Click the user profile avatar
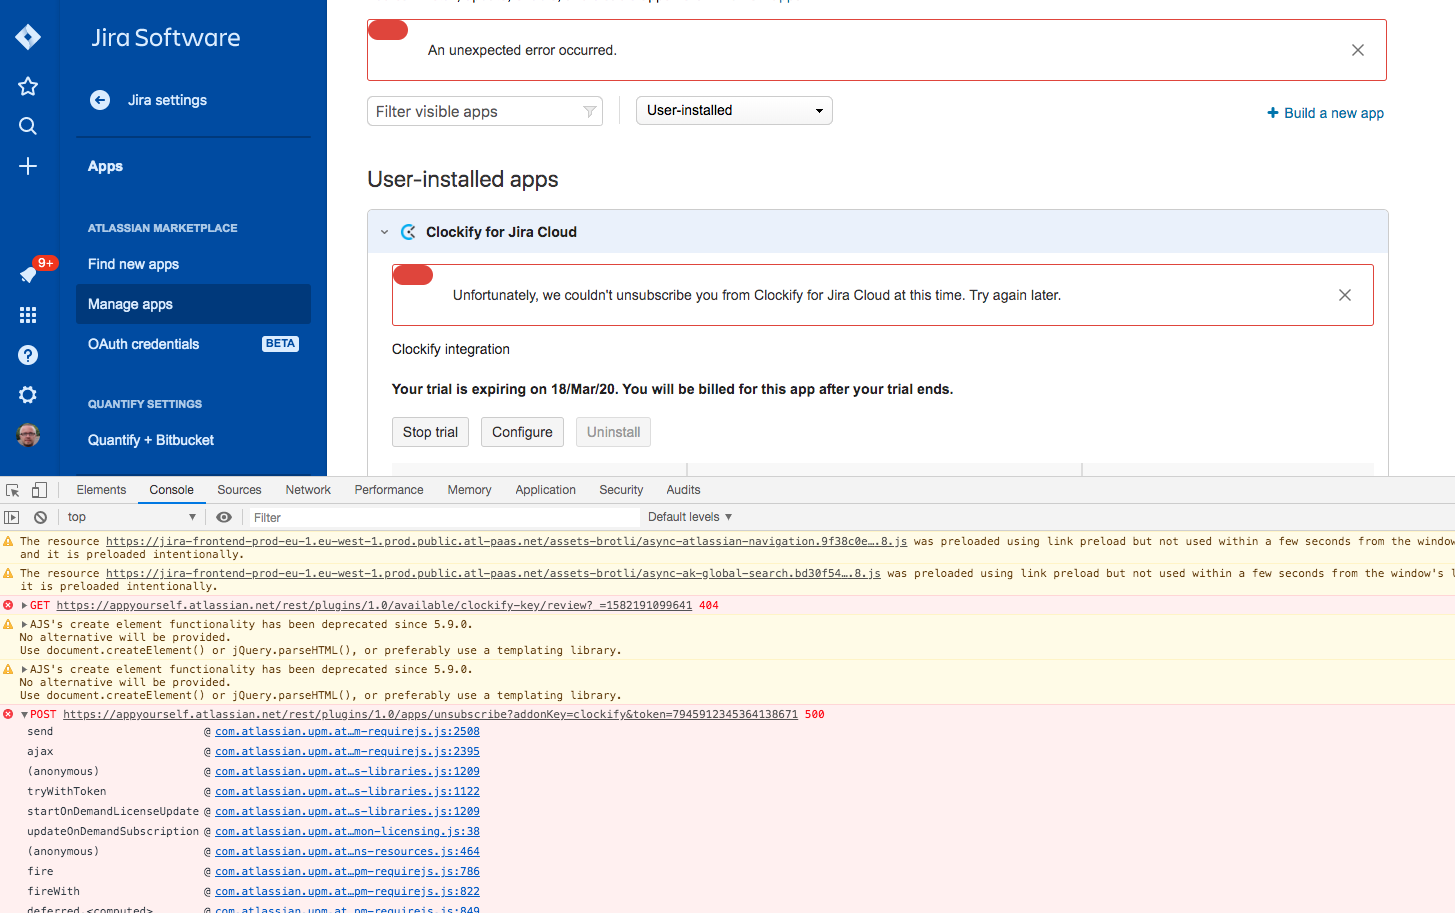Image resolution: width=1455 pixels, height=913 pixels. [x=28, y=435]
